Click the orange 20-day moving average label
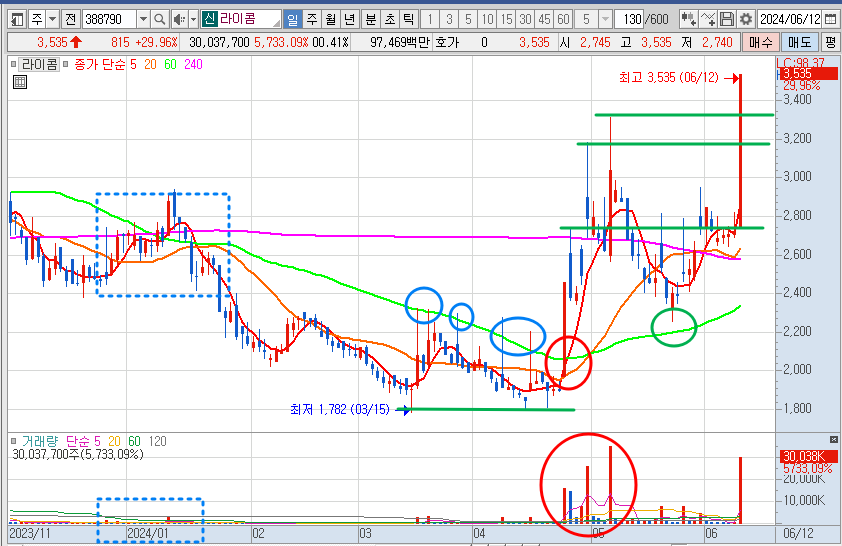This screenshot has width=842, height=546. (150, 65)
